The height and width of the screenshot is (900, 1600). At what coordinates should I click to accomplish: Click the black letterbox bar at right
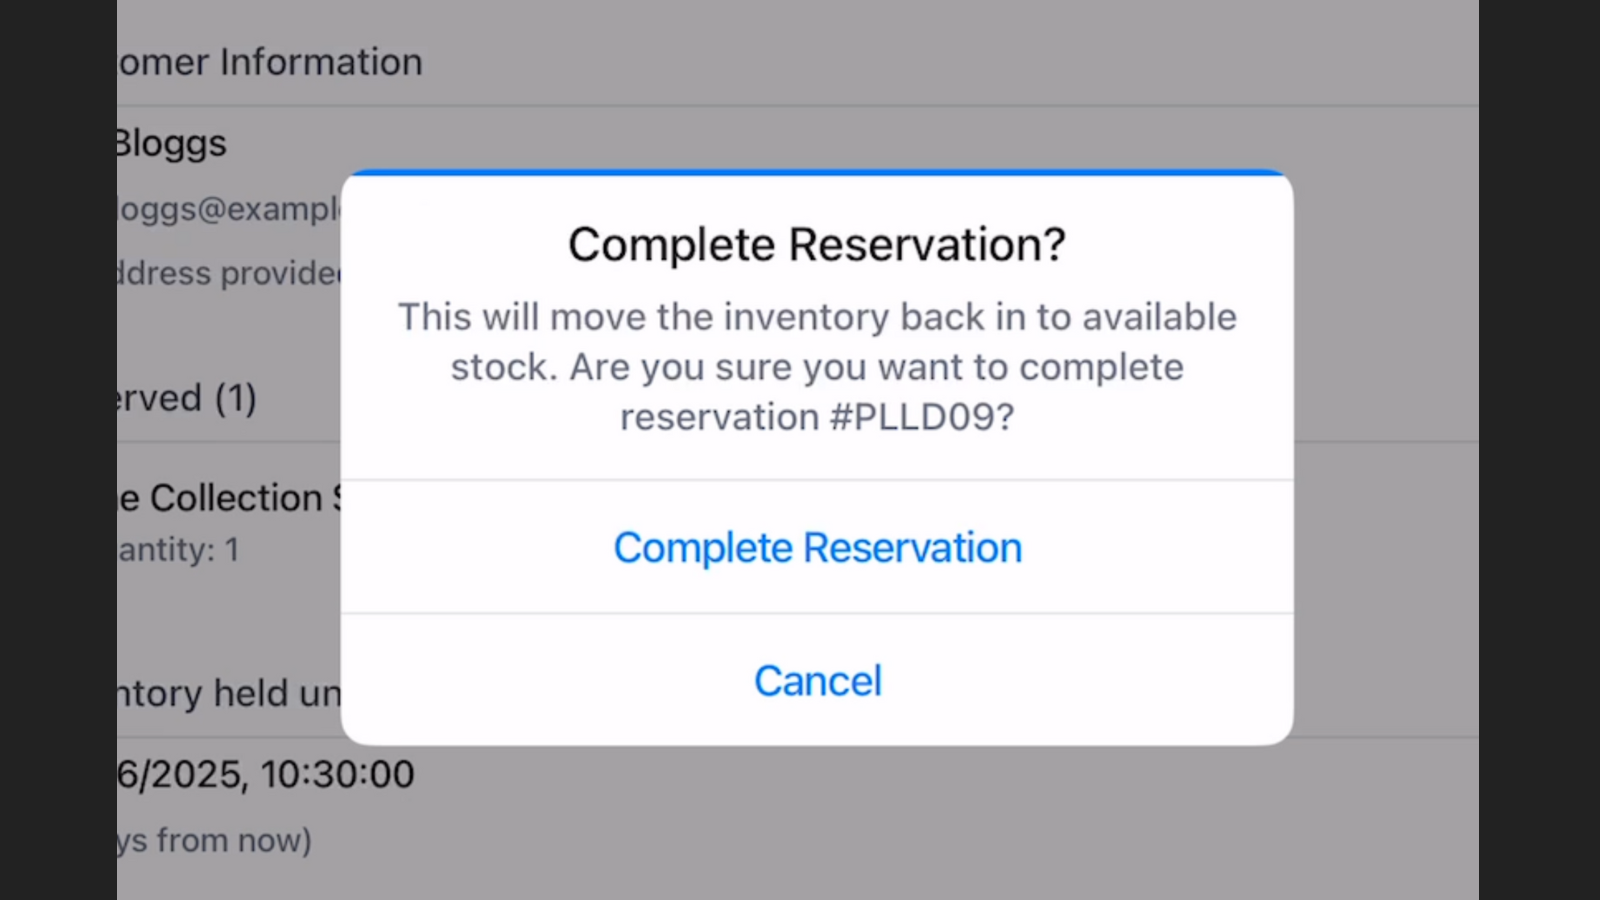tap(1539, 450)
